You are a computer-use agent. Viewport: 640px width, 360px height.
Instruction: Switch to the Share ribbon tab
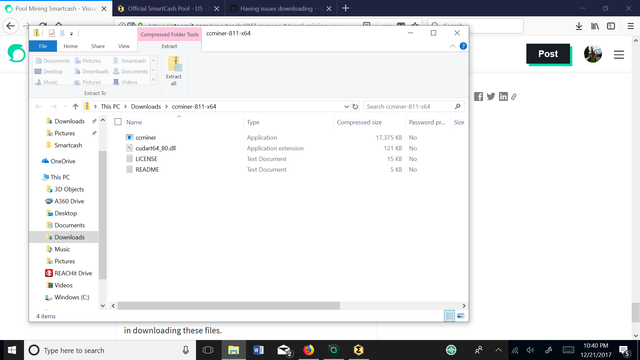tap(98, 46)
